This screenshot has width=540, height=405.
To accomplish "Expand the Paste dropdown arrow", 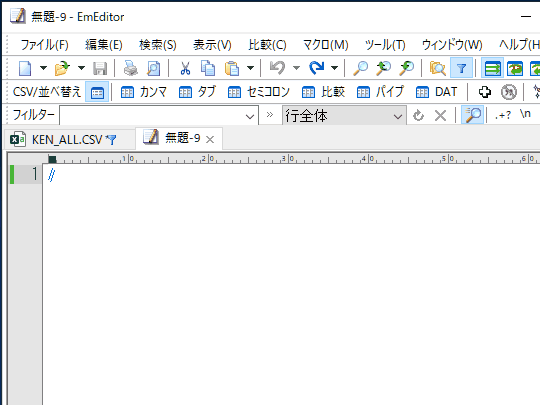I will tap(250, 68).
